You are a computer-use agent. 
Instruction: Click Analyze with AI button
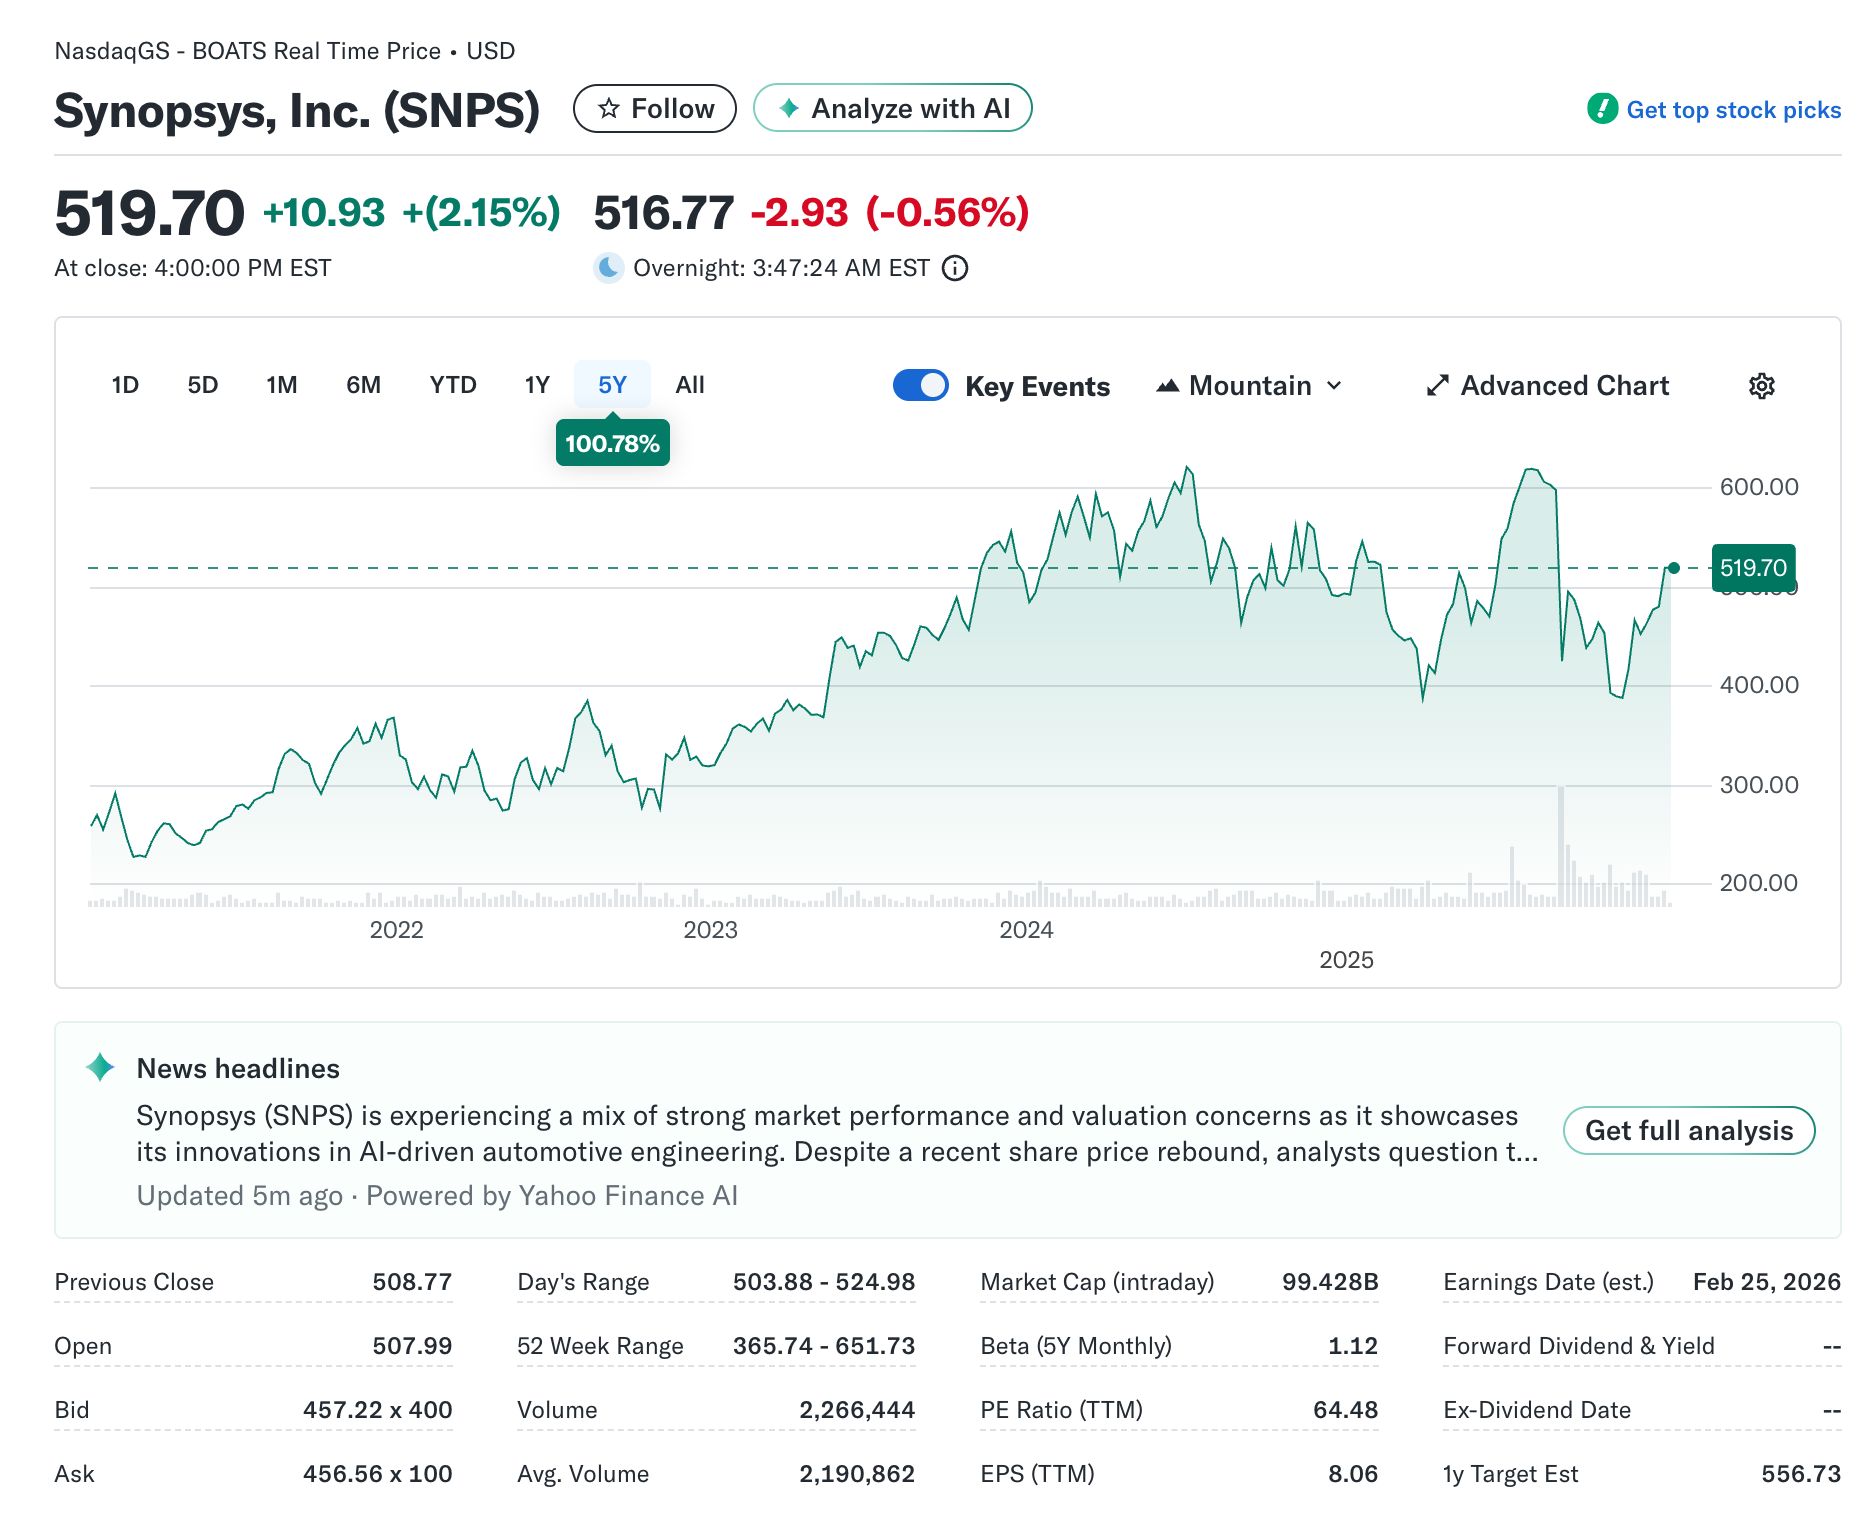[893, 108]
